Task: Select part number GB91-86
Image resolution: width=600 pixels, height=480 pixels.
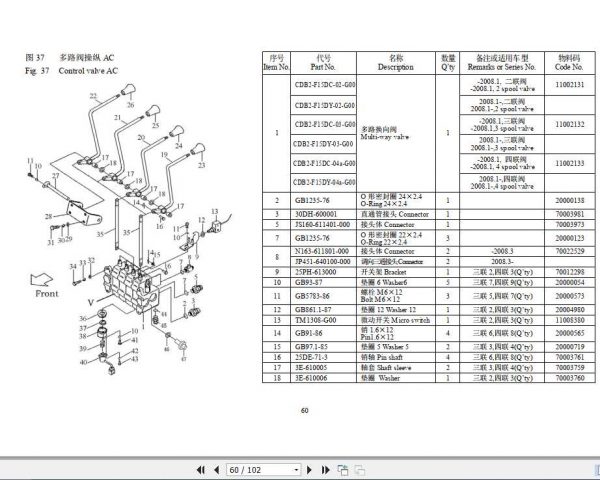Action: pyautogui.click(x=308, y=333)
